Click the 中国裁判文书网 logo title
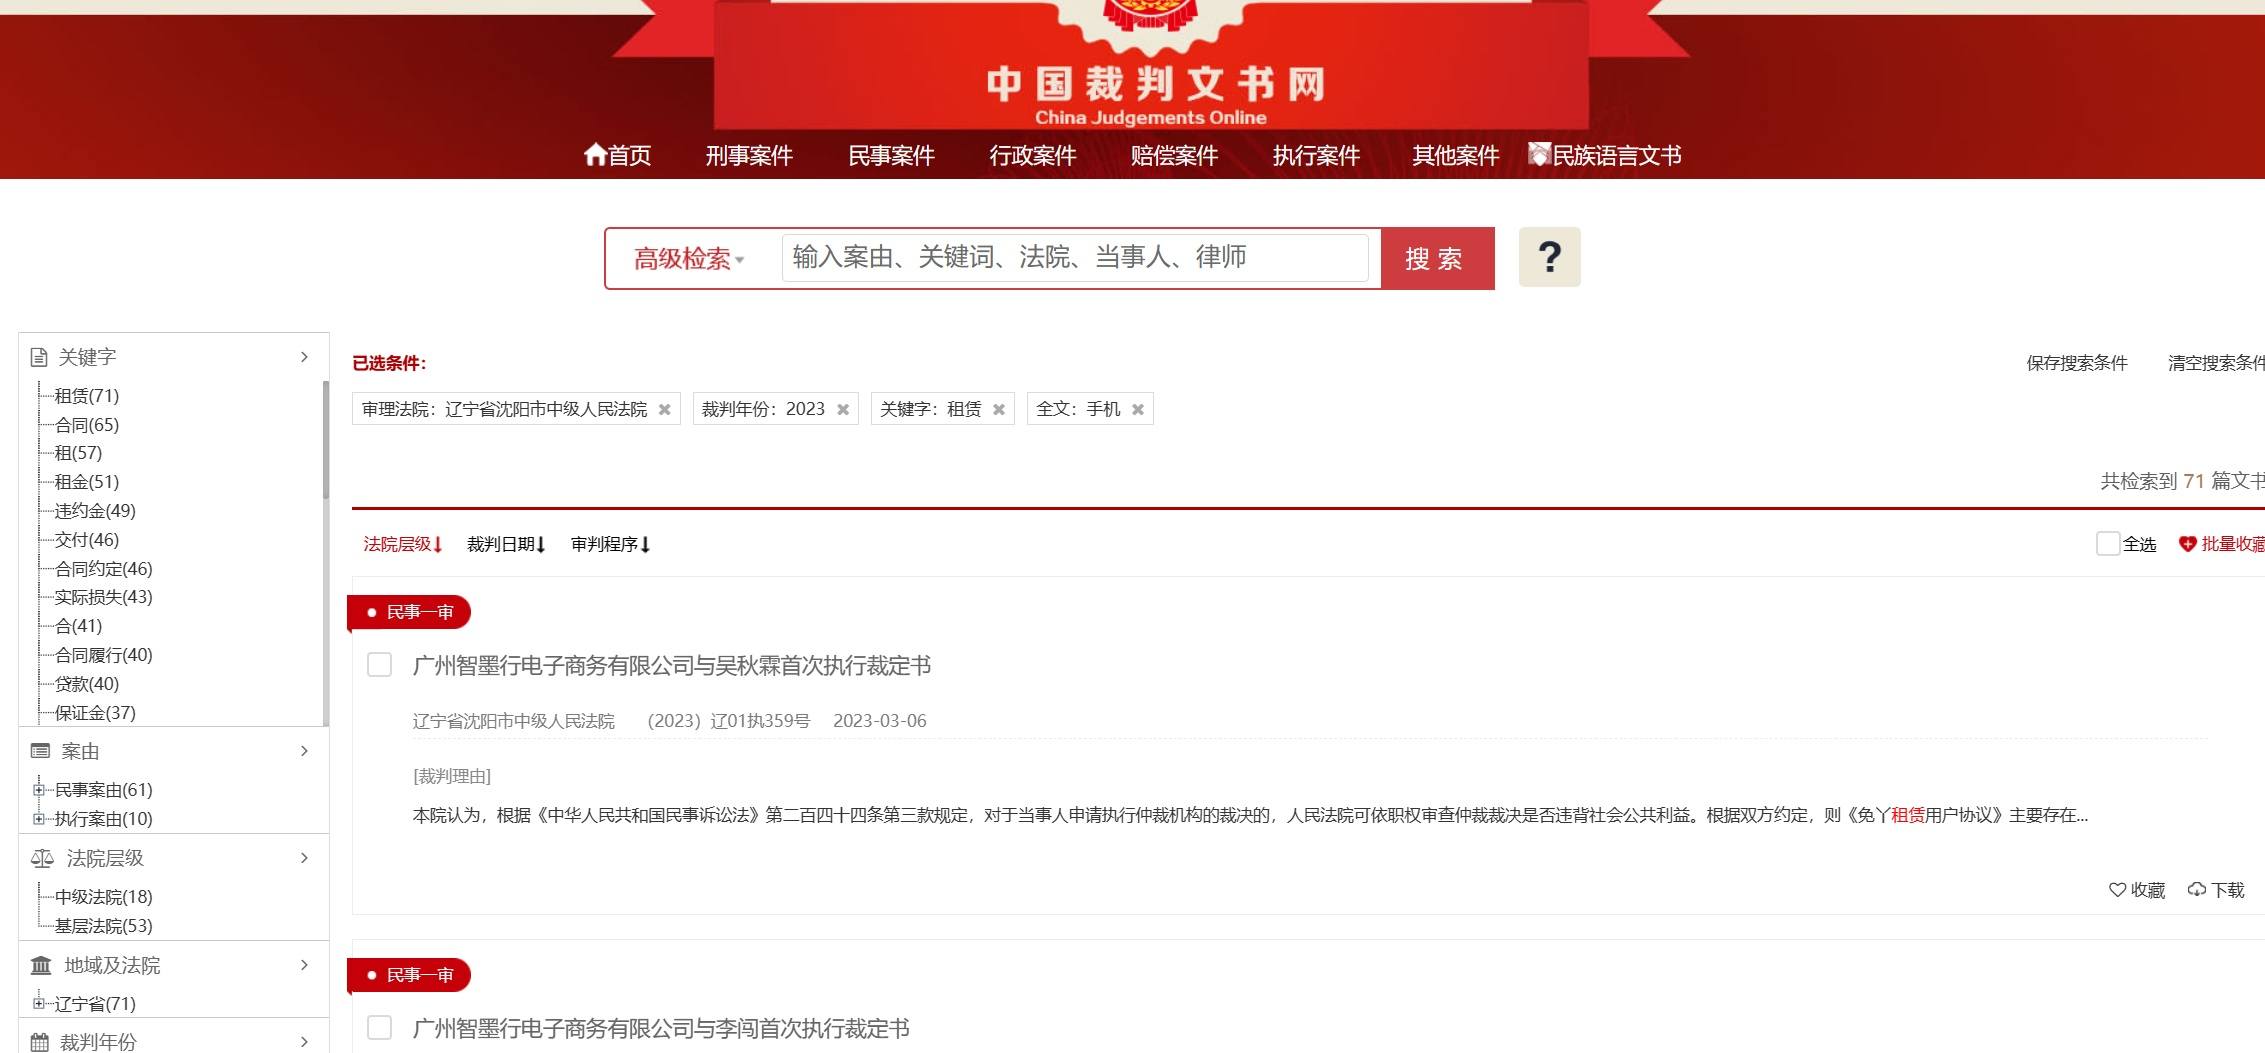2265x1053 pixels. point(1155,84)
